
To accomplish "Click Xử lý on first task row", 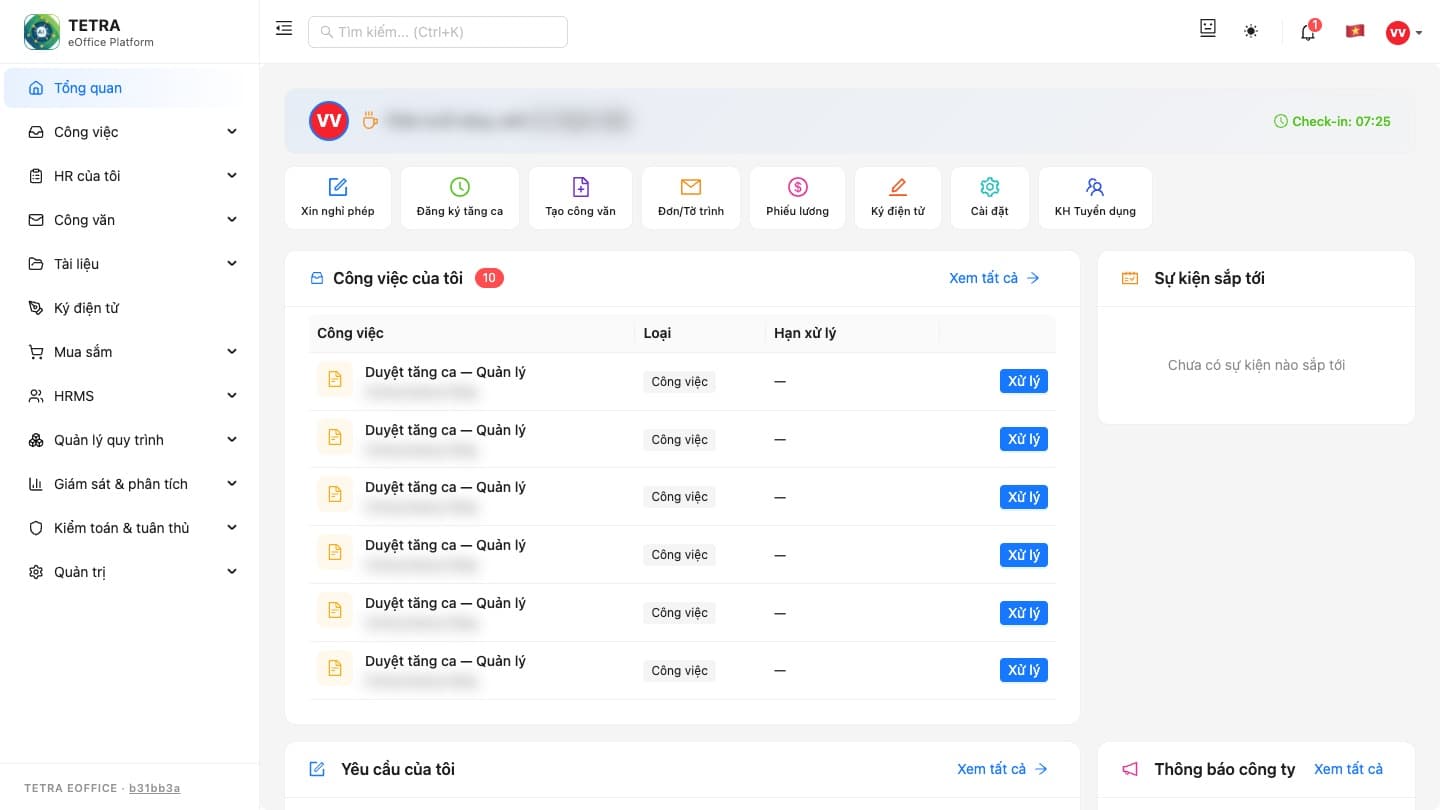I will tap(1024, 381).
